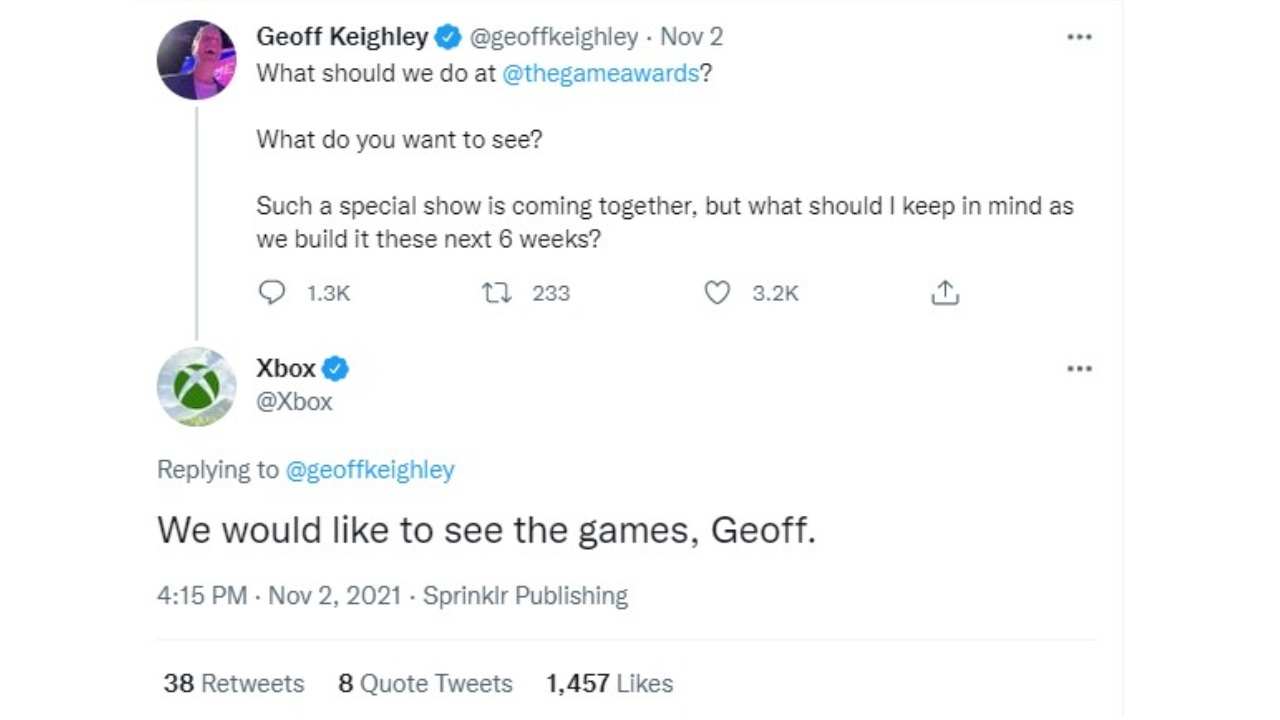
Task: Click the retweet icon on Geoff's tweet
Action: point(496,293)
